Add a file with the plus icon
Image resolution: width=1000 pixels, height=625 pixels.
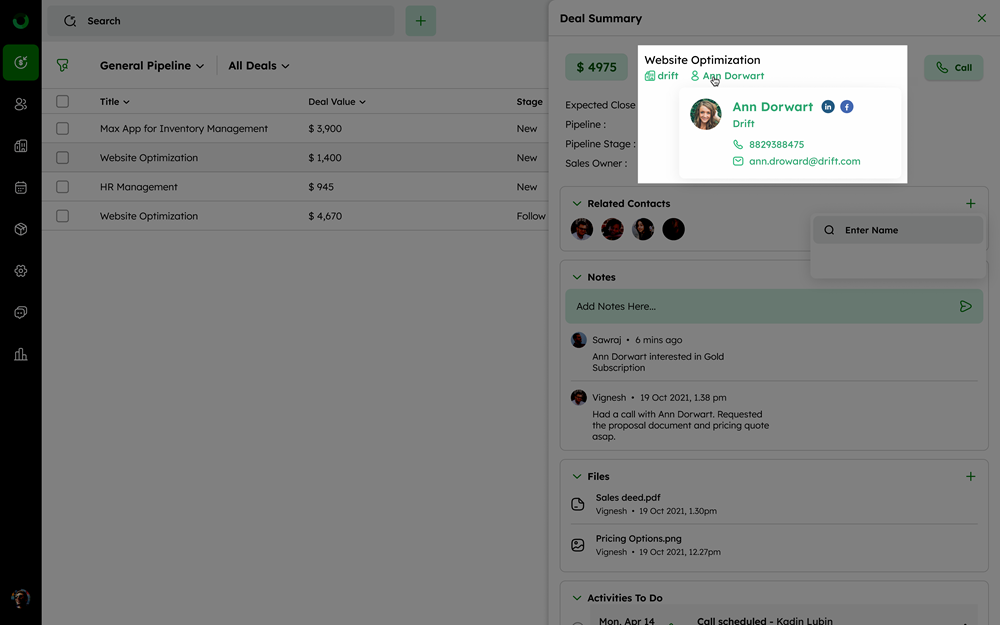(x=971, y=476)
